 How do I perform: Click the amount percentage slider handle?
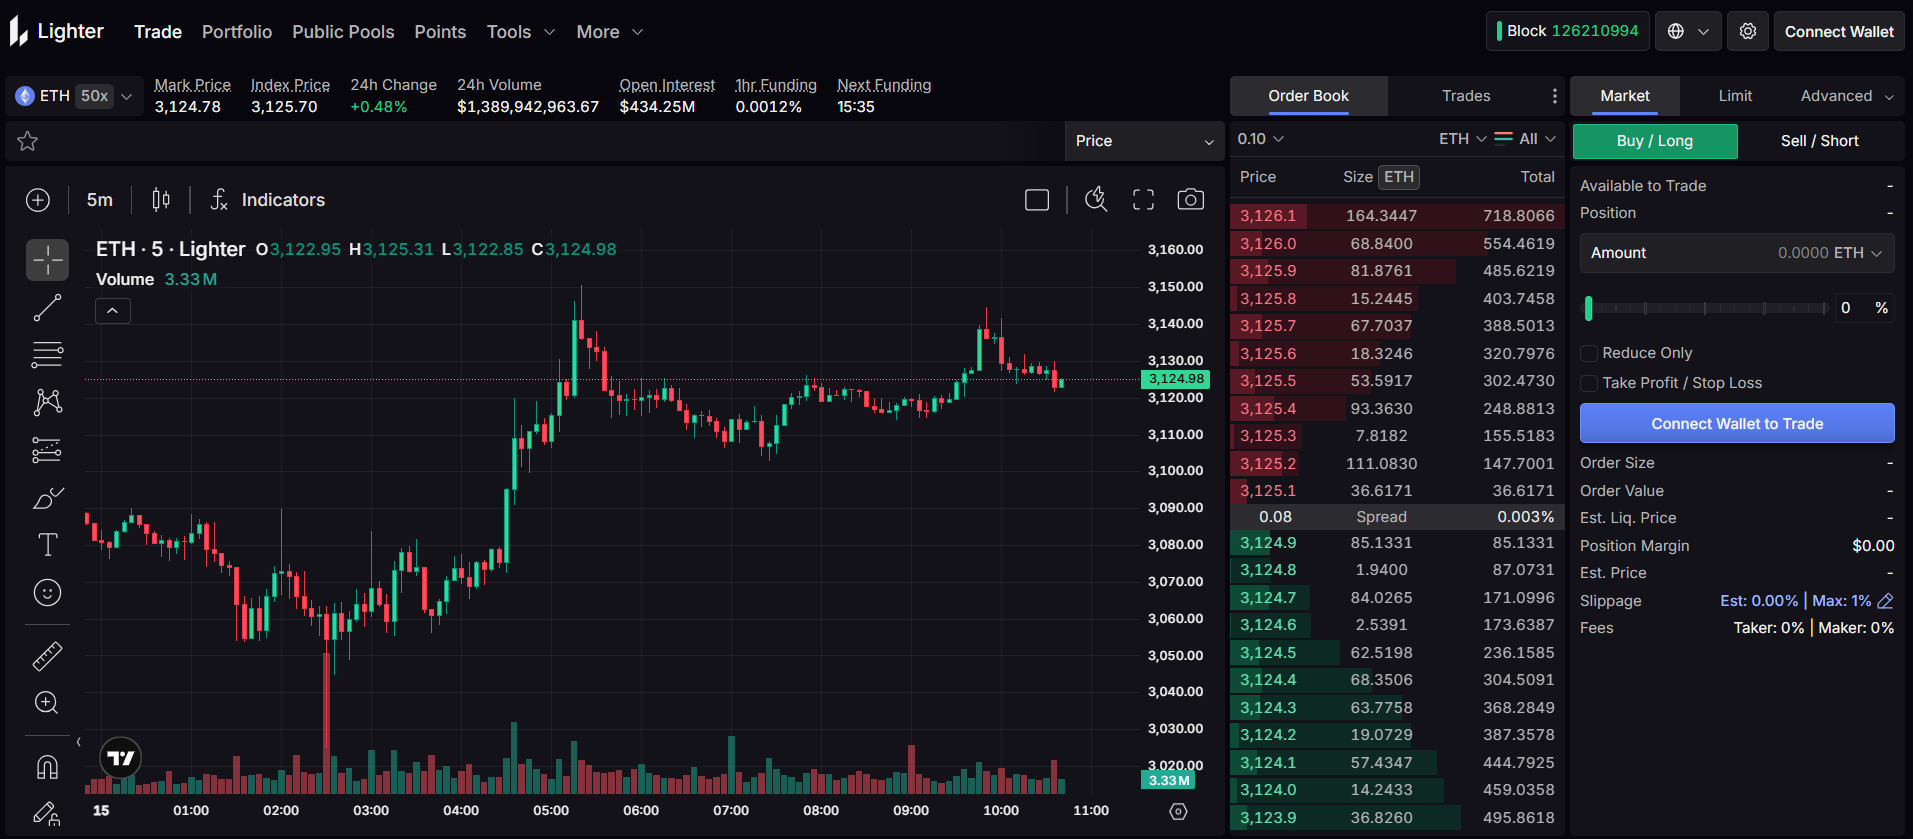point(1588,308)
